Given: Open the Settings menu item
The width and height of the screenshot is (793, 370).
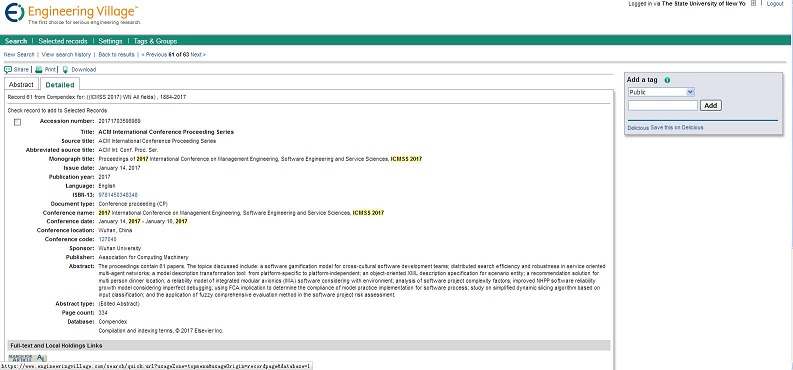Looking at the screenshot, I should (110, 41).
